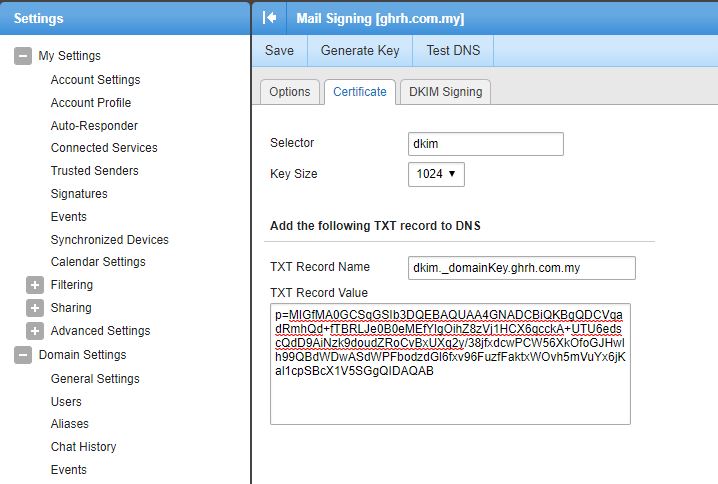Expand the Sharing tree node
The width and height of the screenshot is (718, 484).
(x=36, y=308)
